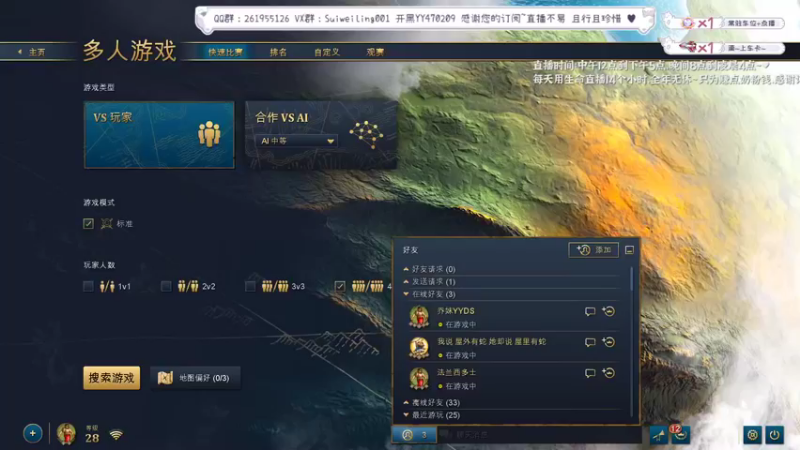The height and width of the screenshot is (450, 800).
Task: Click avatar of 我说 屋外有蛇 friend
Action: pos(419,347)
